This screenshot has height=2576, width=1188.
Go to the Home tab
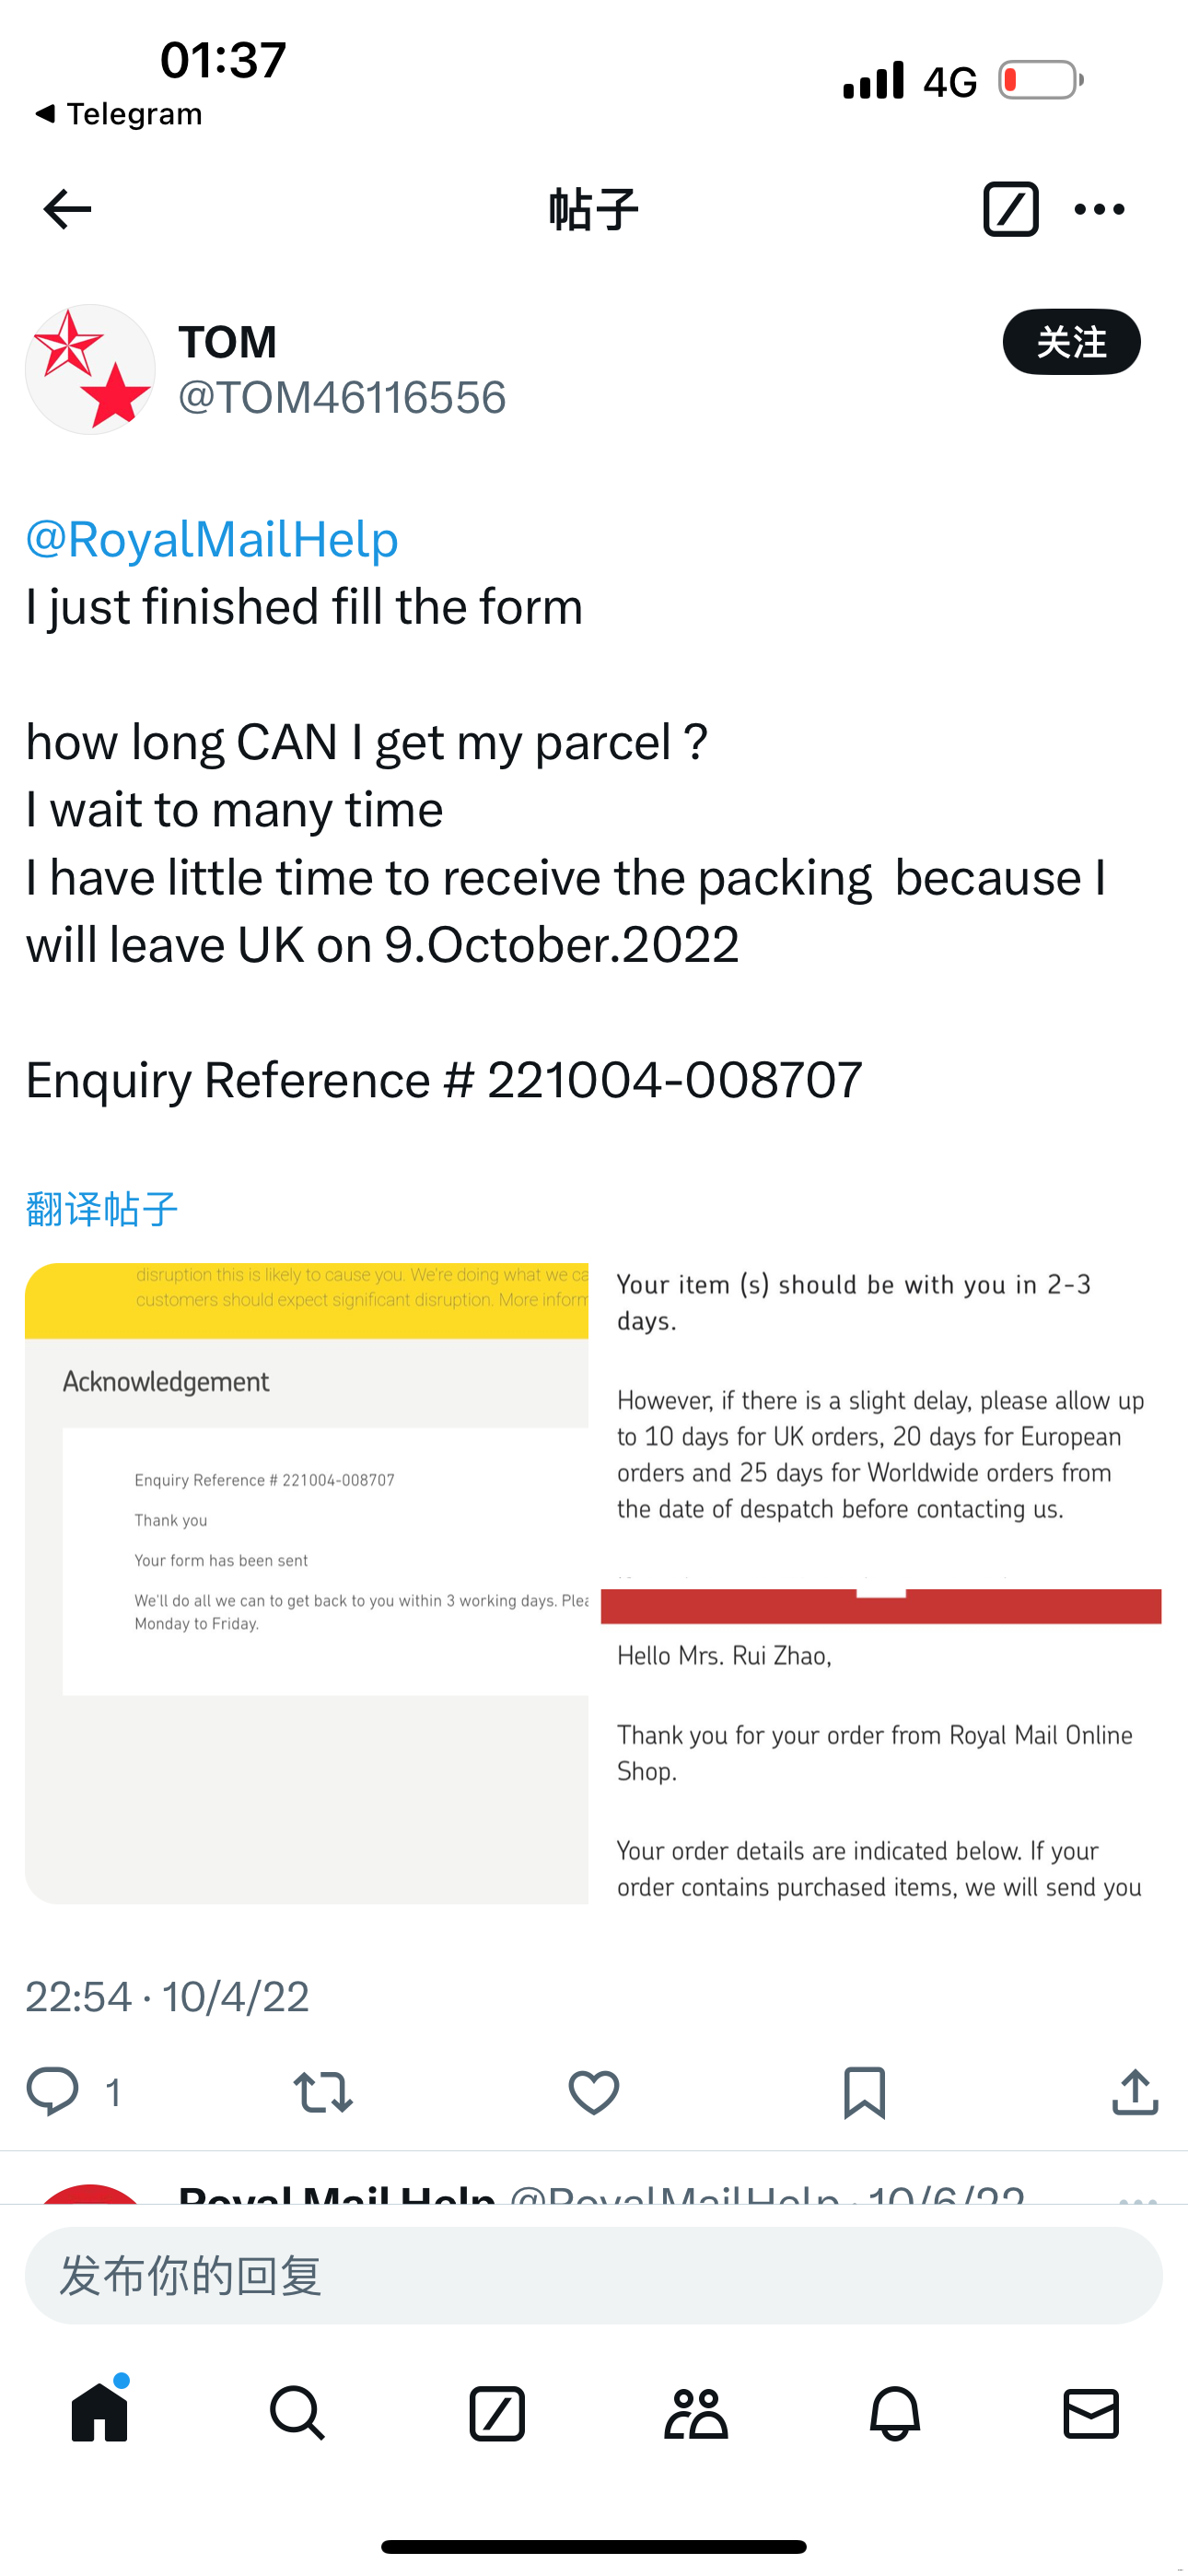[100, 2413]
